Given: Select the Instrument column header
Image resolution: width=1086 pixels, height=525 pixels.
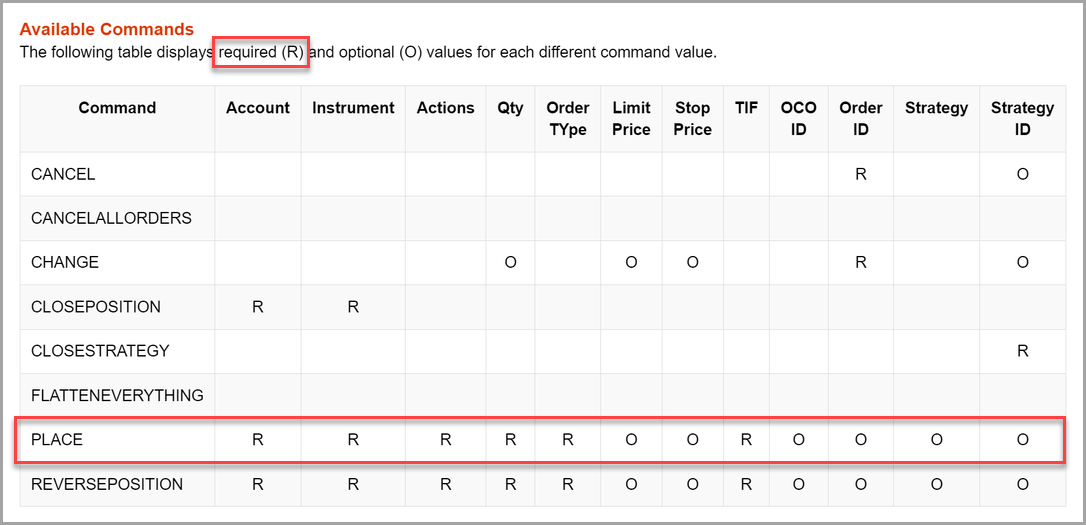Looking at the screenshot, I should click(353, 108).
